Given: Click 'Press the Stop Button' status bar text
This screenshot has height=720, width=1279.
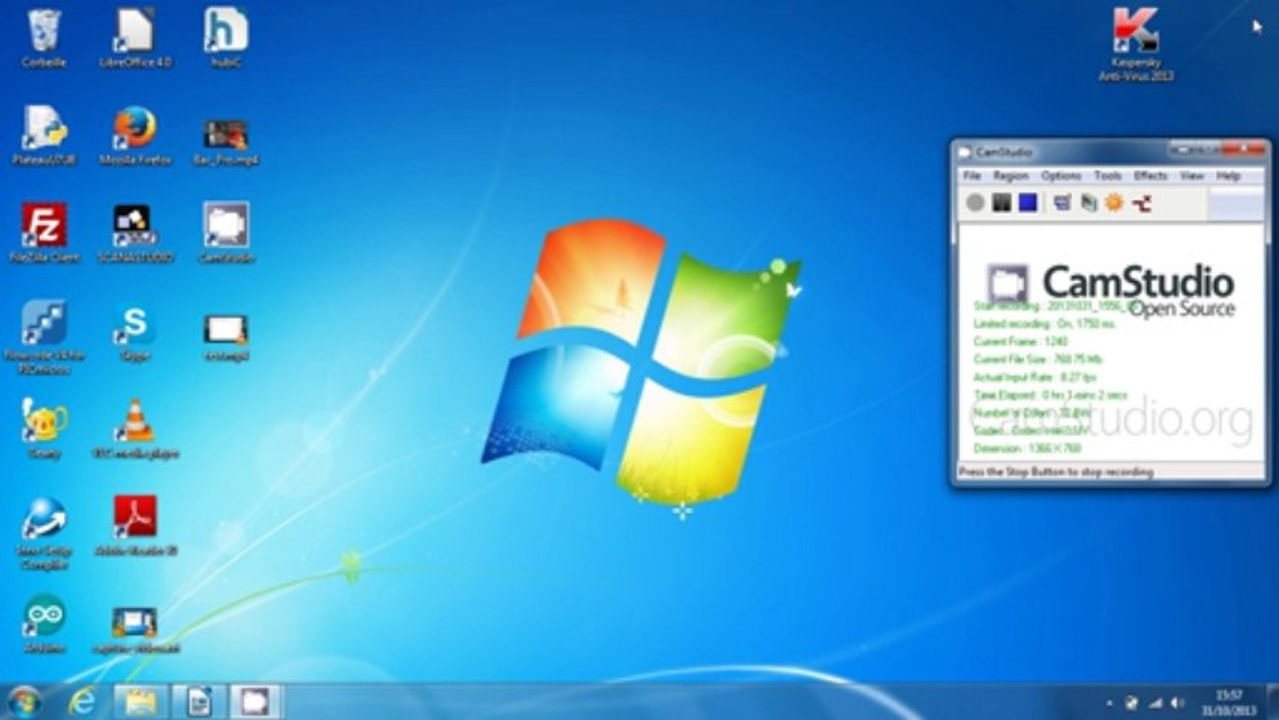Looking at the screenshot, I should pos(1056,471).
